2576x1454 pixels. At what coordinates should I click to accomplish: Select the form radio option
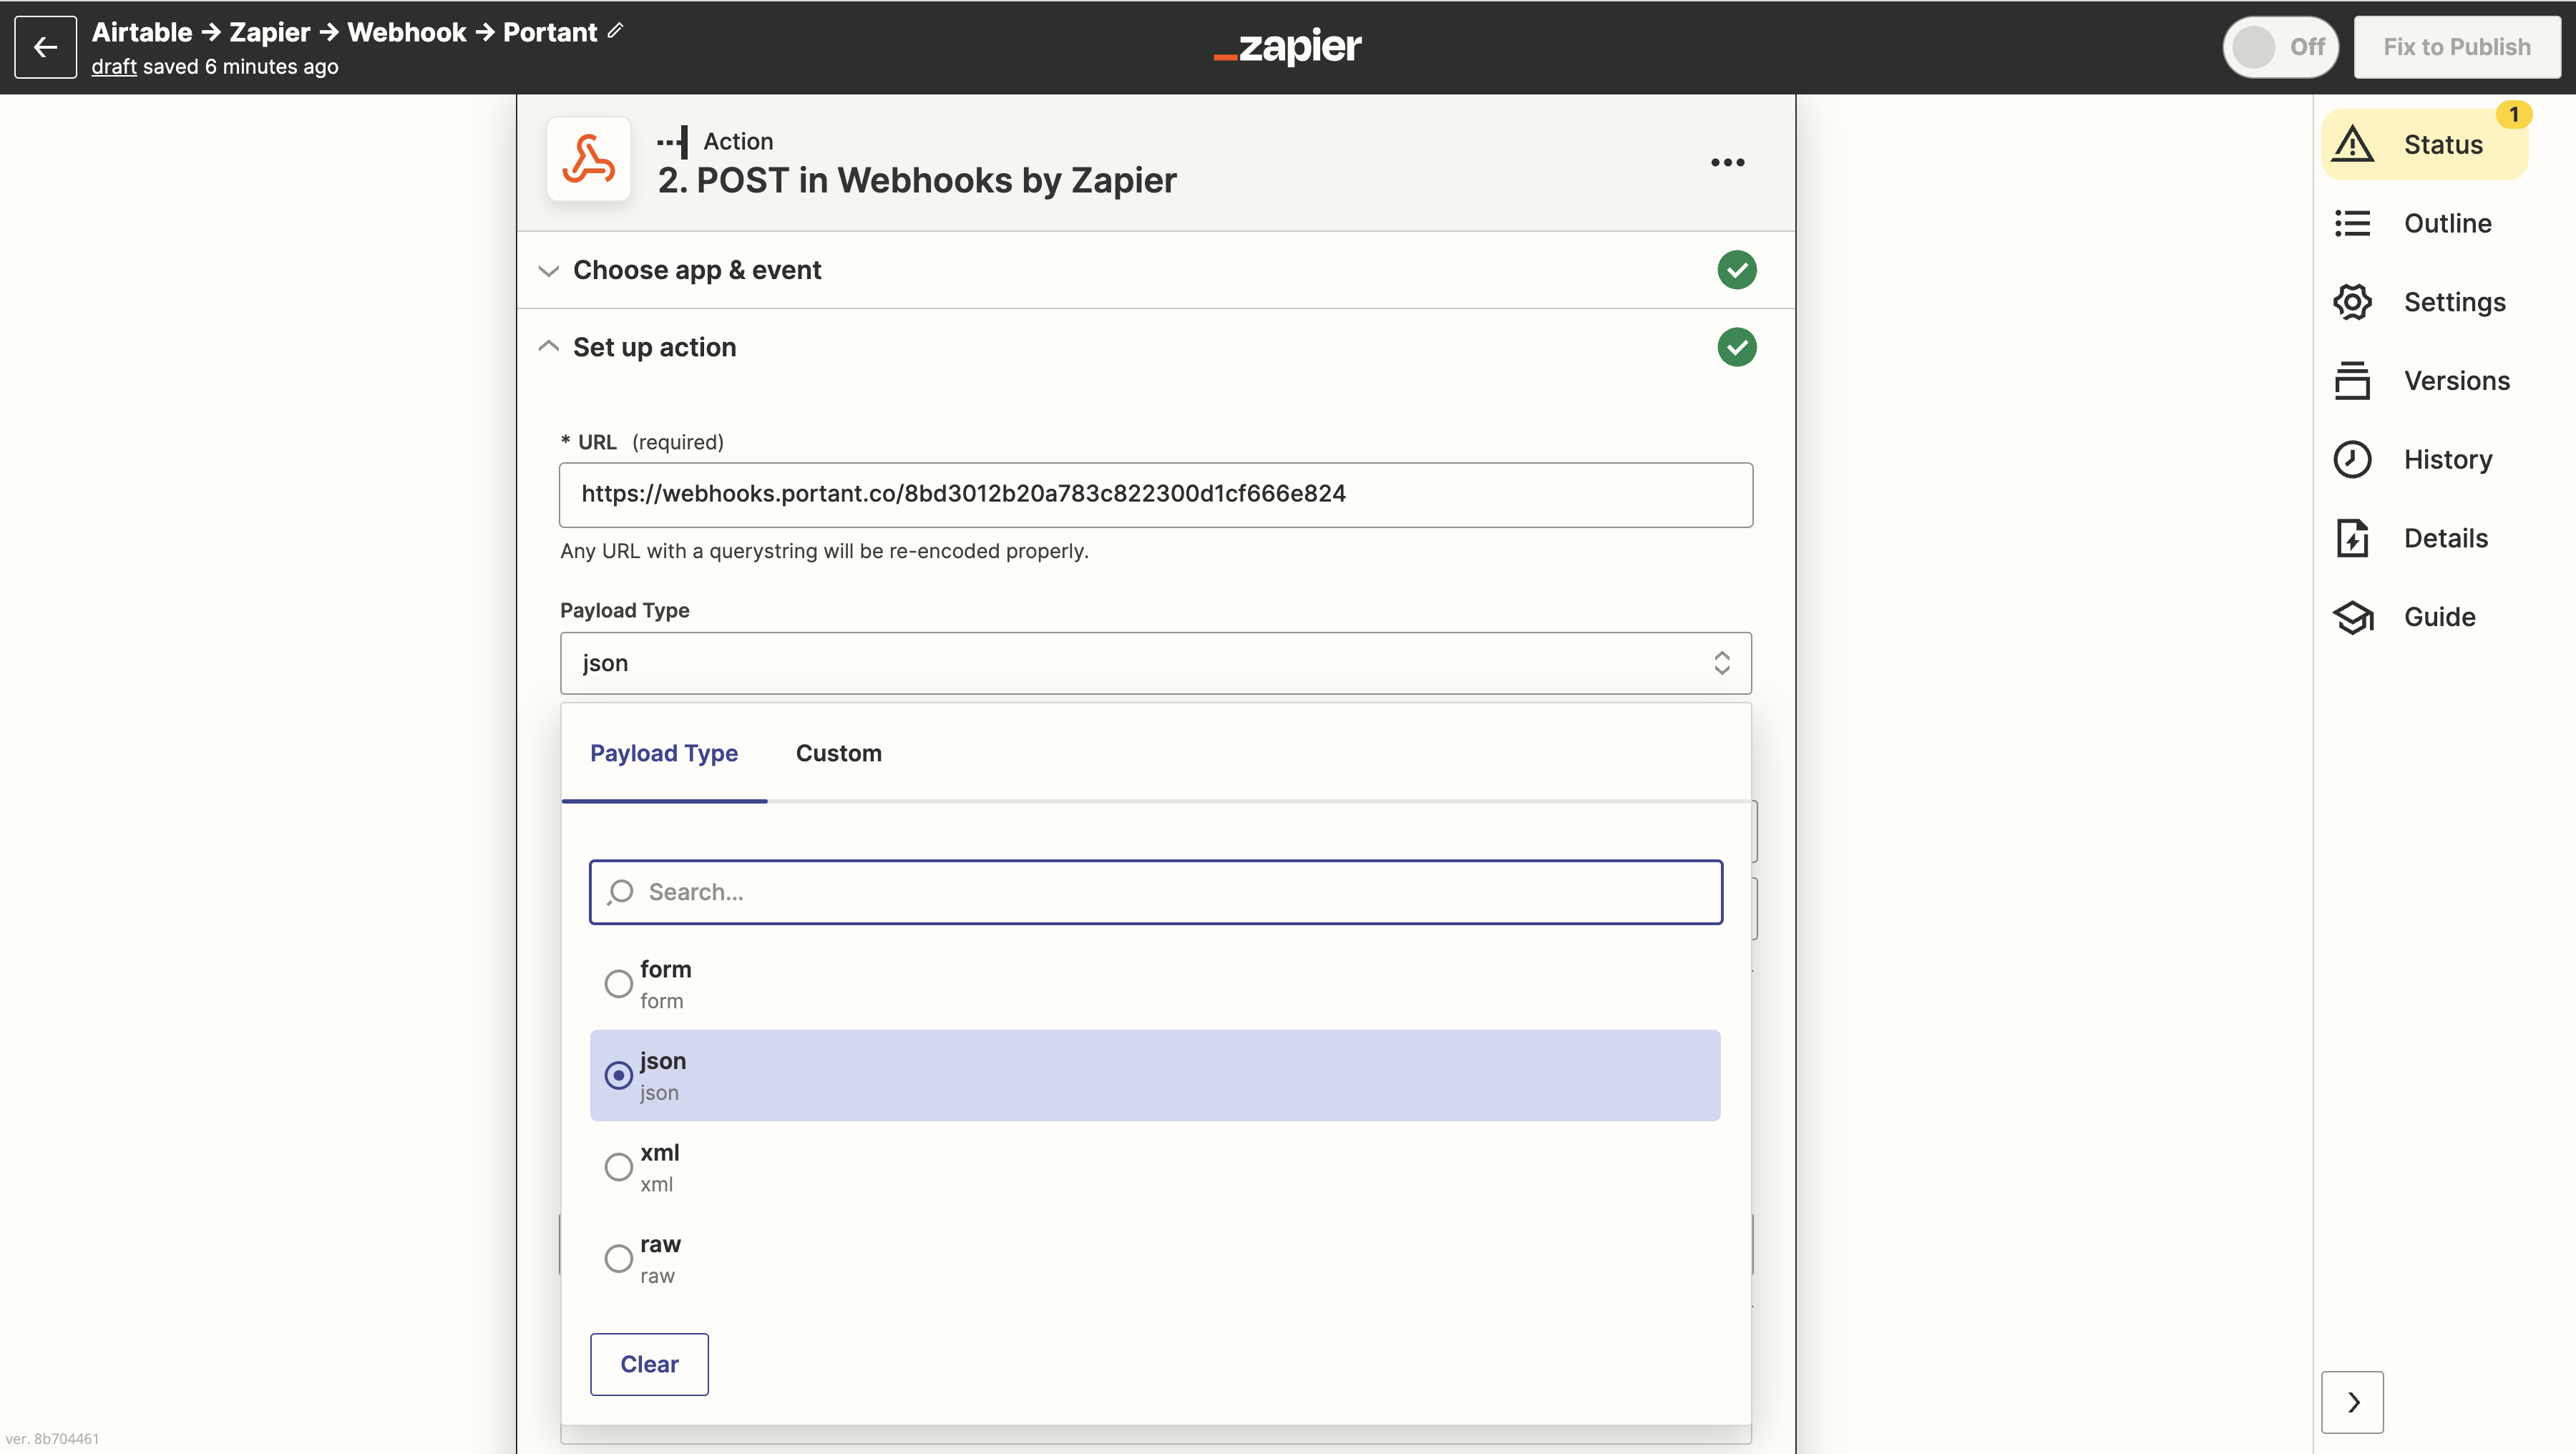coord(618,984)
